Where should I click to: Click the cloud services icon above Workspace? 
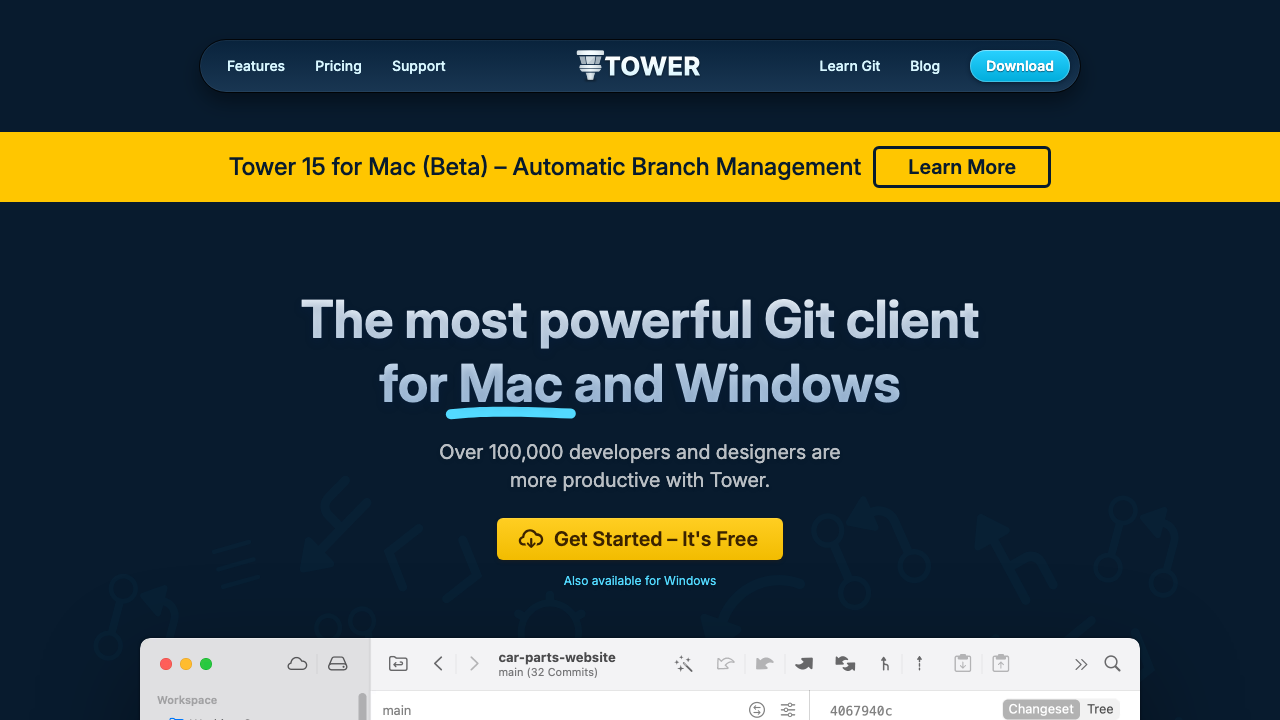pyautogui.click(x=296, y=663)
